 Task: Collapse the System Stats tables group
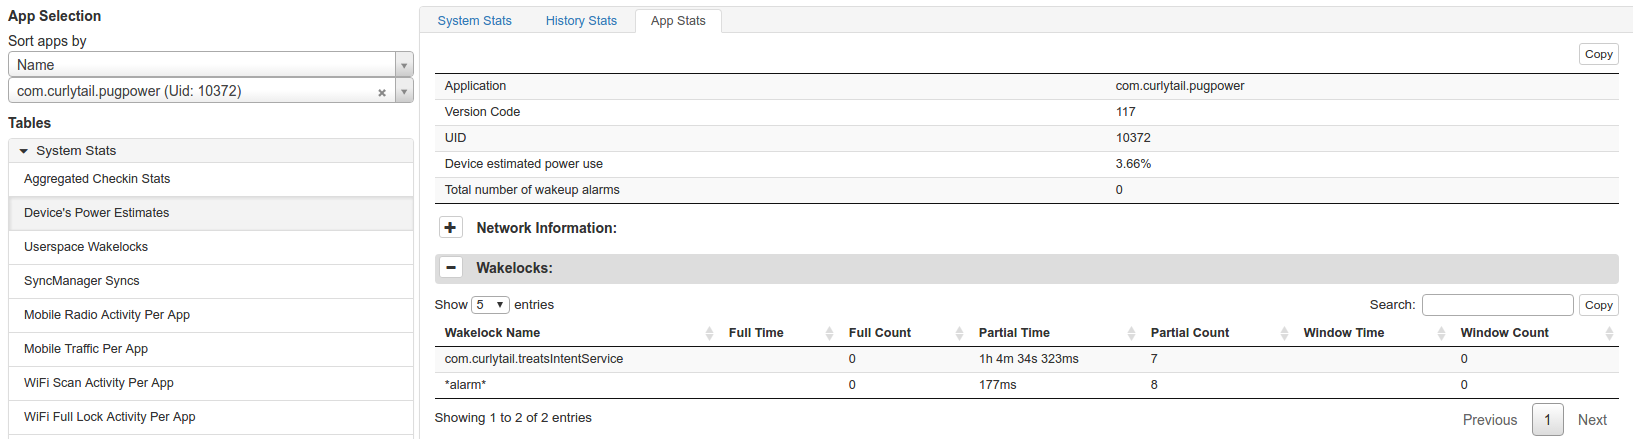coord(24,151)
